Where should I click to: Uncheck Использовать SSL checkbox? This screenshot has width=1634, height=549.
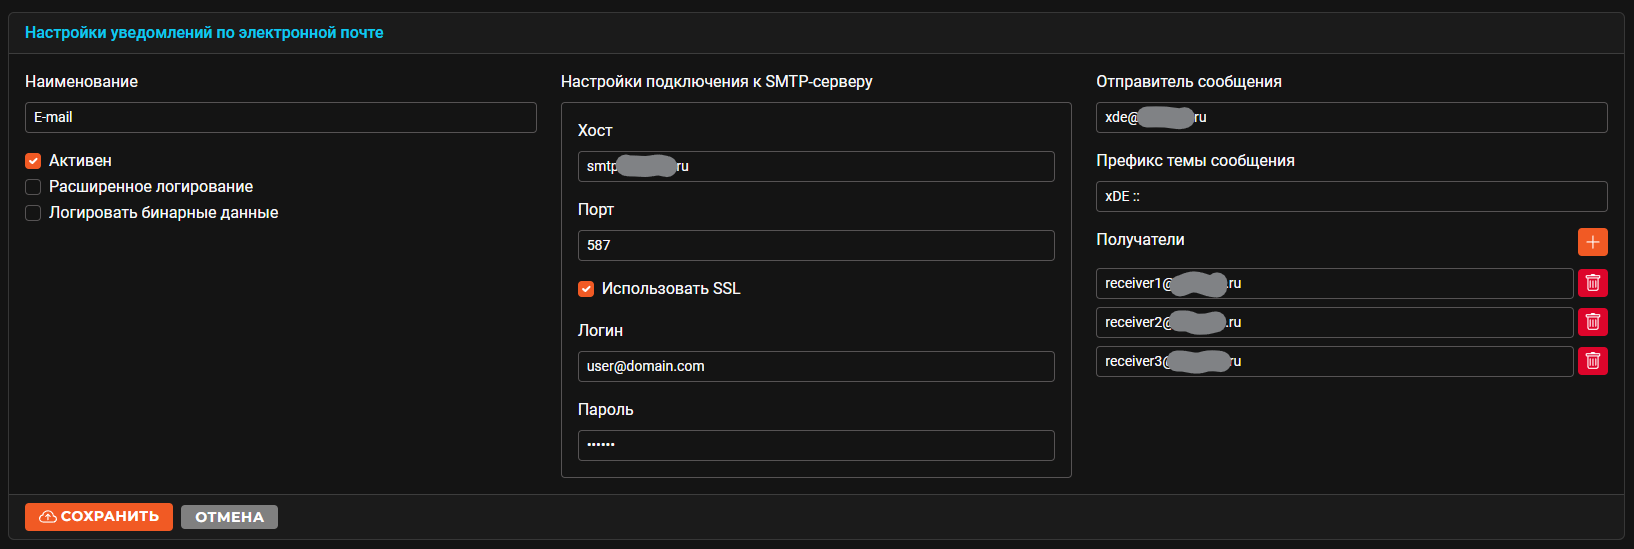[586, 289]
